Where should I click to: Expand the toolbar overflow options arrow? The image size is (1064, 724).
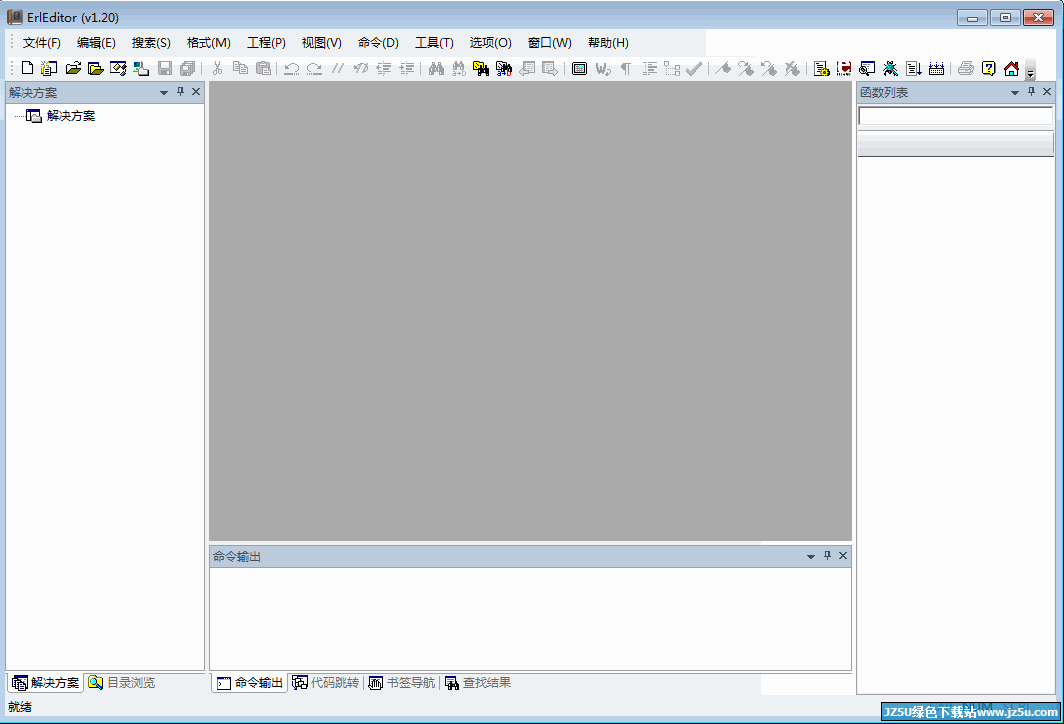click(x=1030, y=70)
